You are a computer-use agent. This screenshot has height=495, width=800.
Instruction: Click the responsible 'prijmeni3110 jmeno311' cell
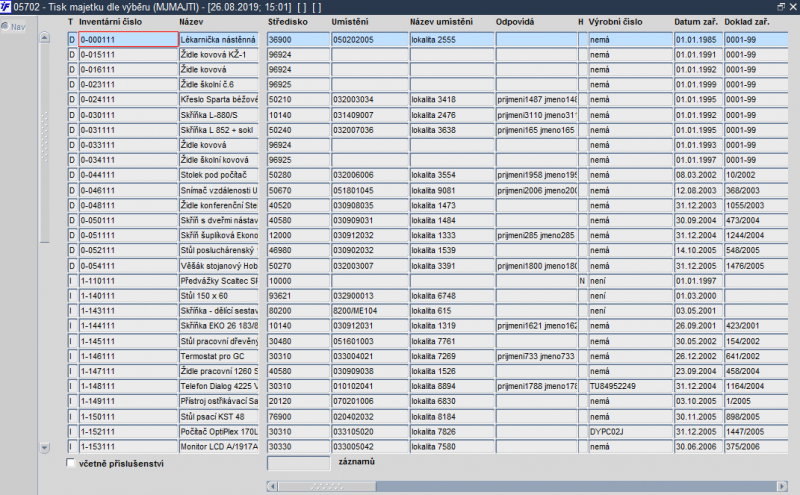pyautogui.click(x=536, y=115)
